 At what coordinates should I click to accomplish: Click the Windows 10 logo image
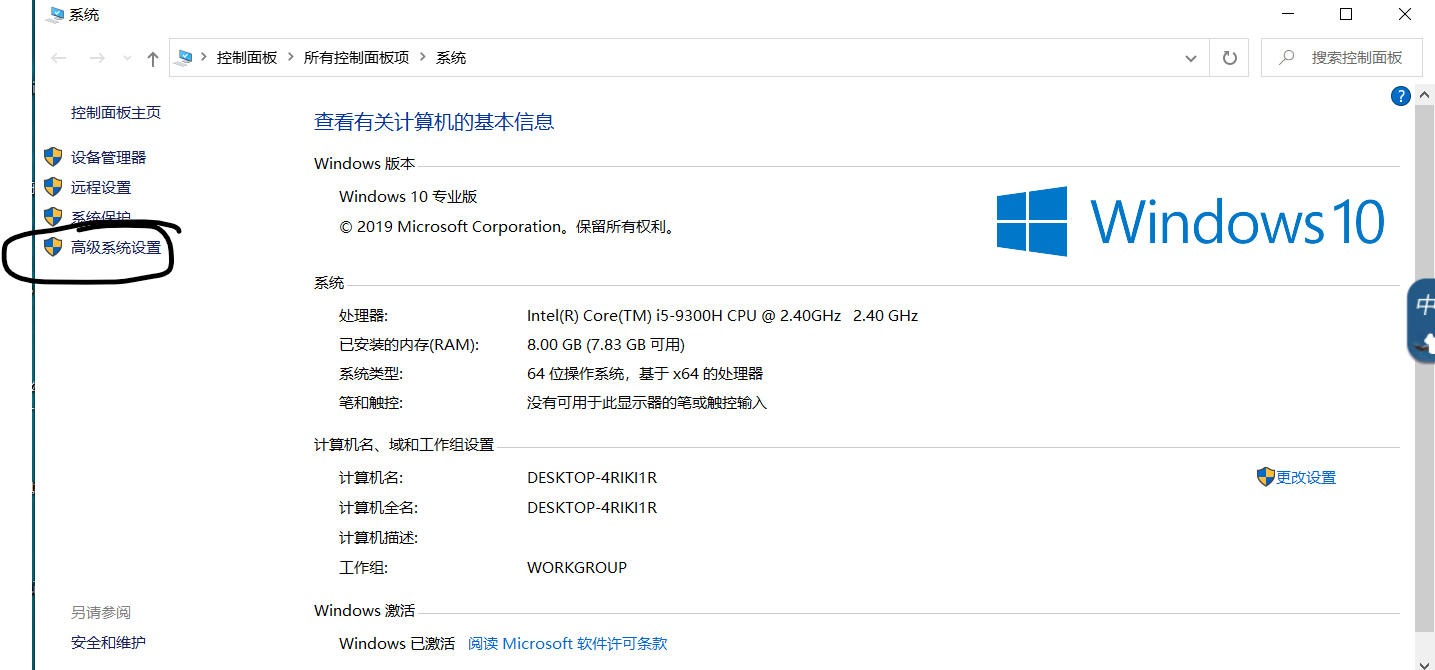[1190, 221]
